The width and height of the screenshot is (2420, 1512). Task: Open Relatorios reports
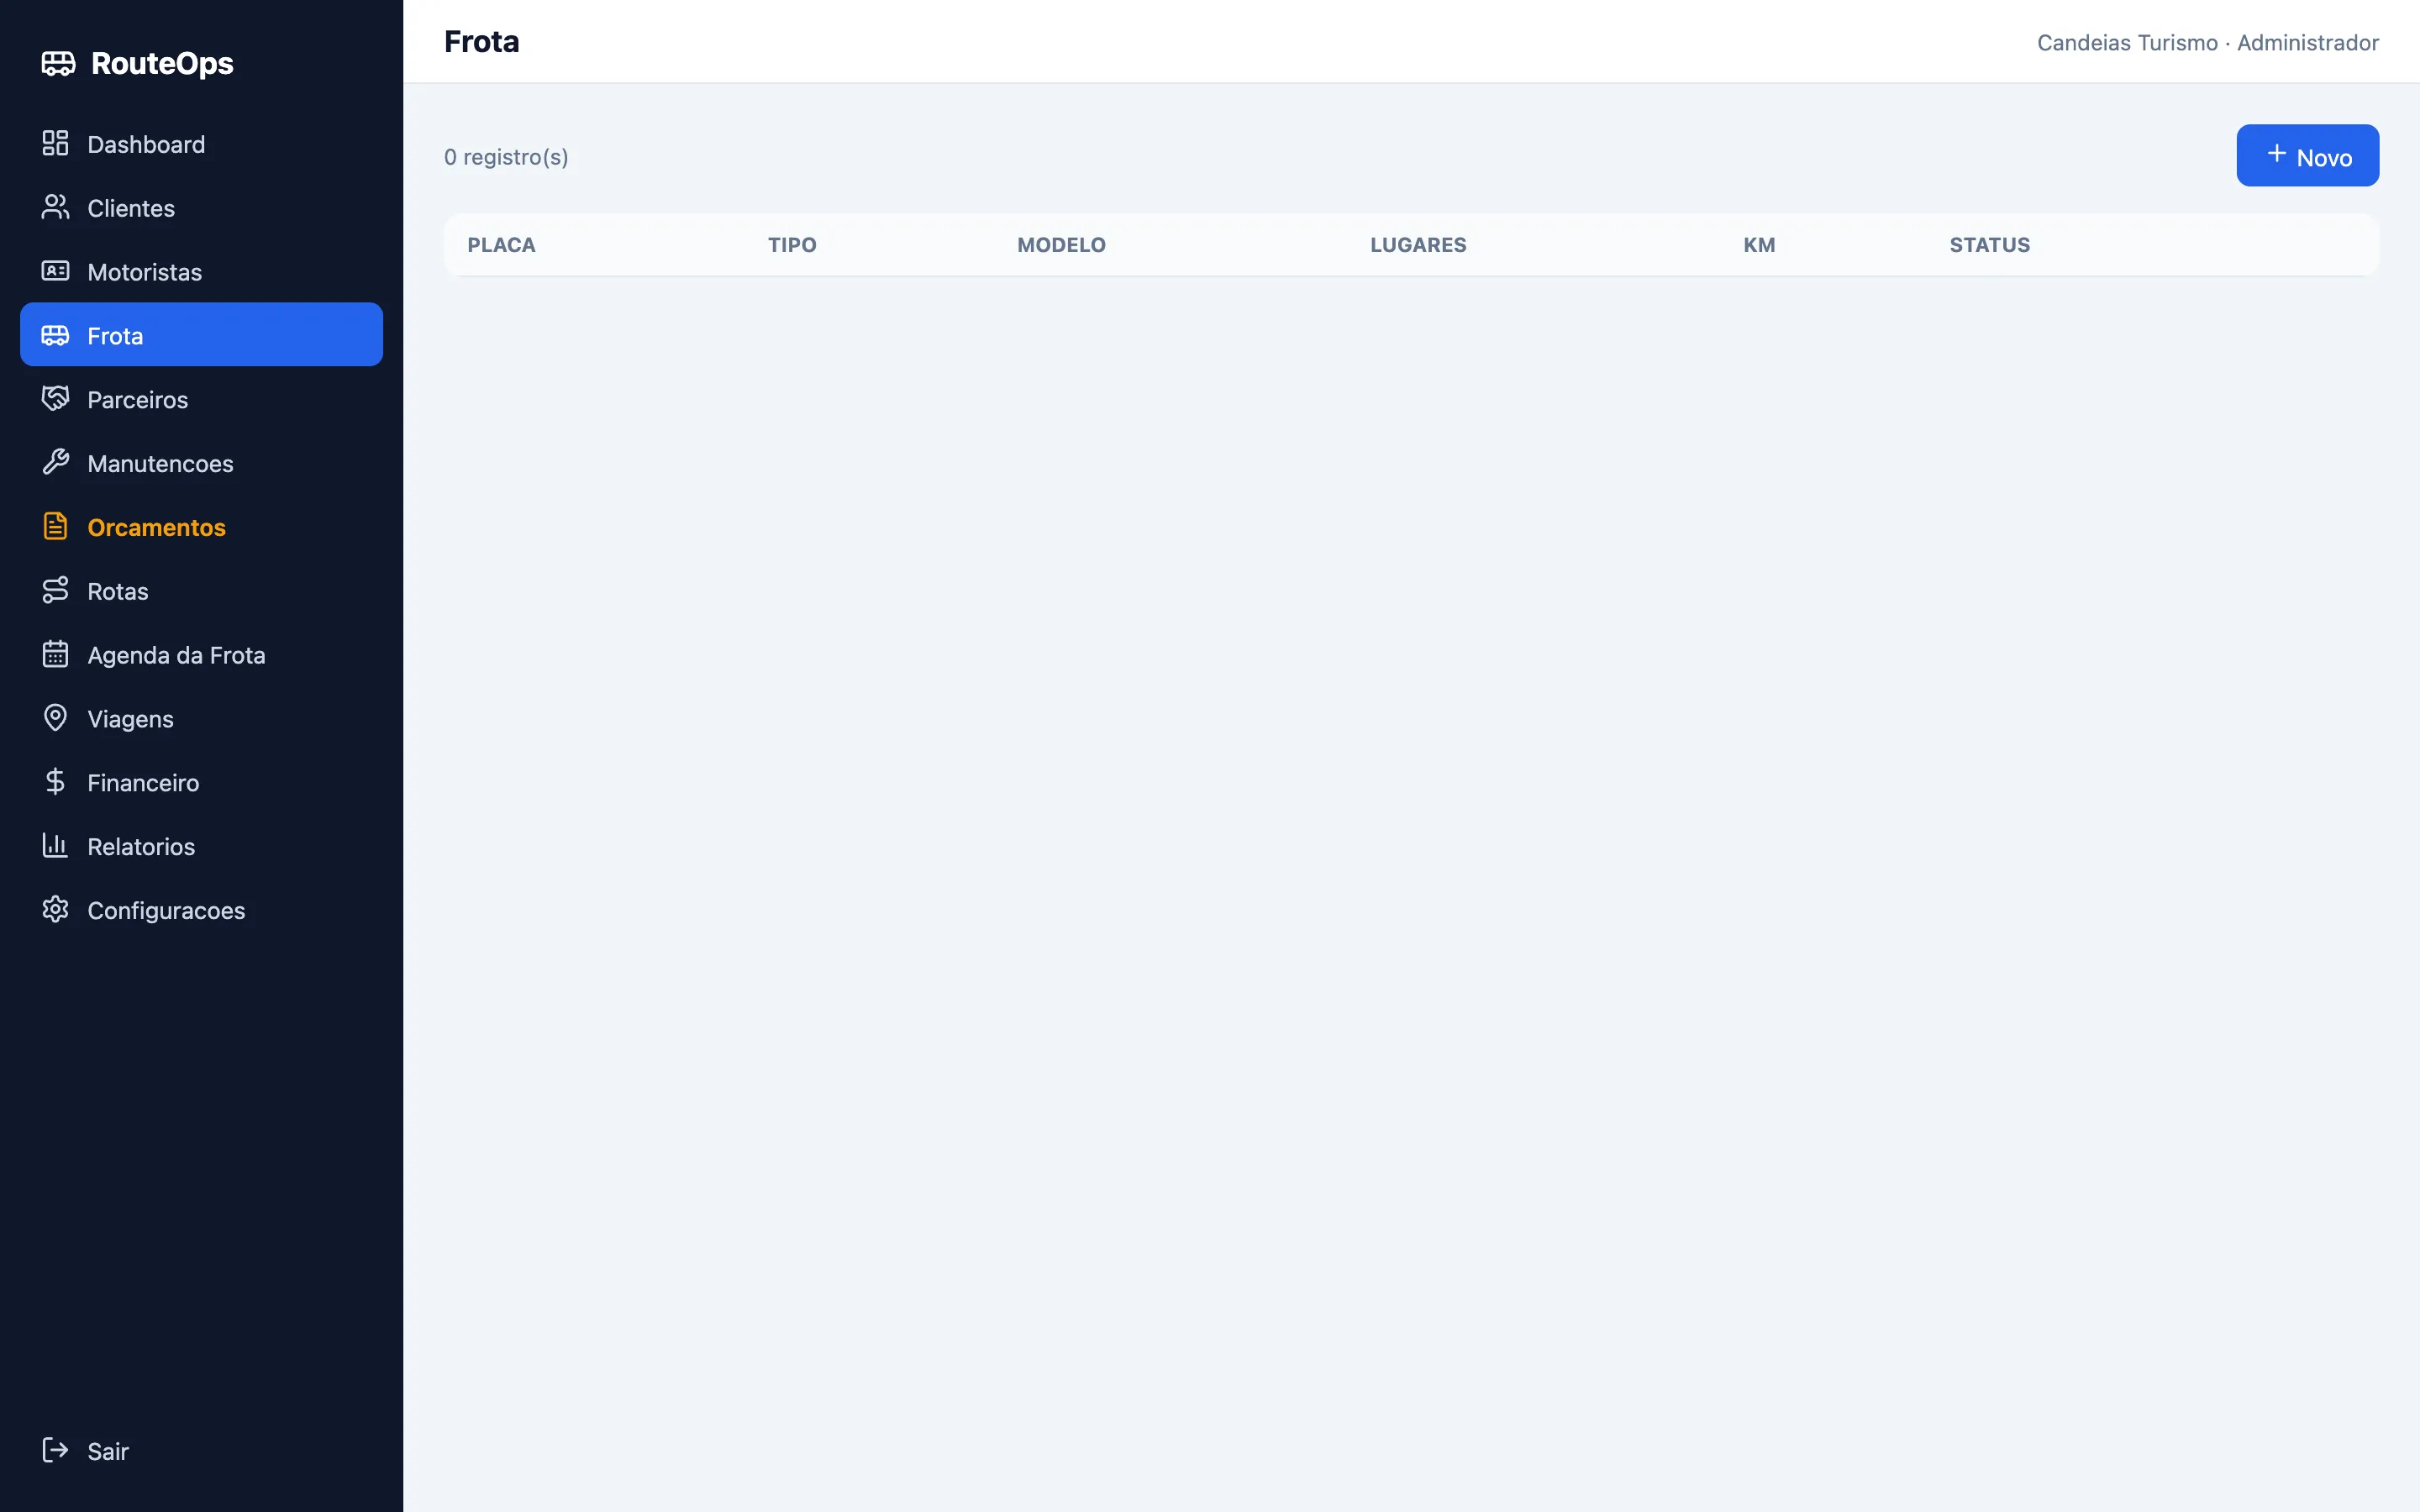click(201, 846)
